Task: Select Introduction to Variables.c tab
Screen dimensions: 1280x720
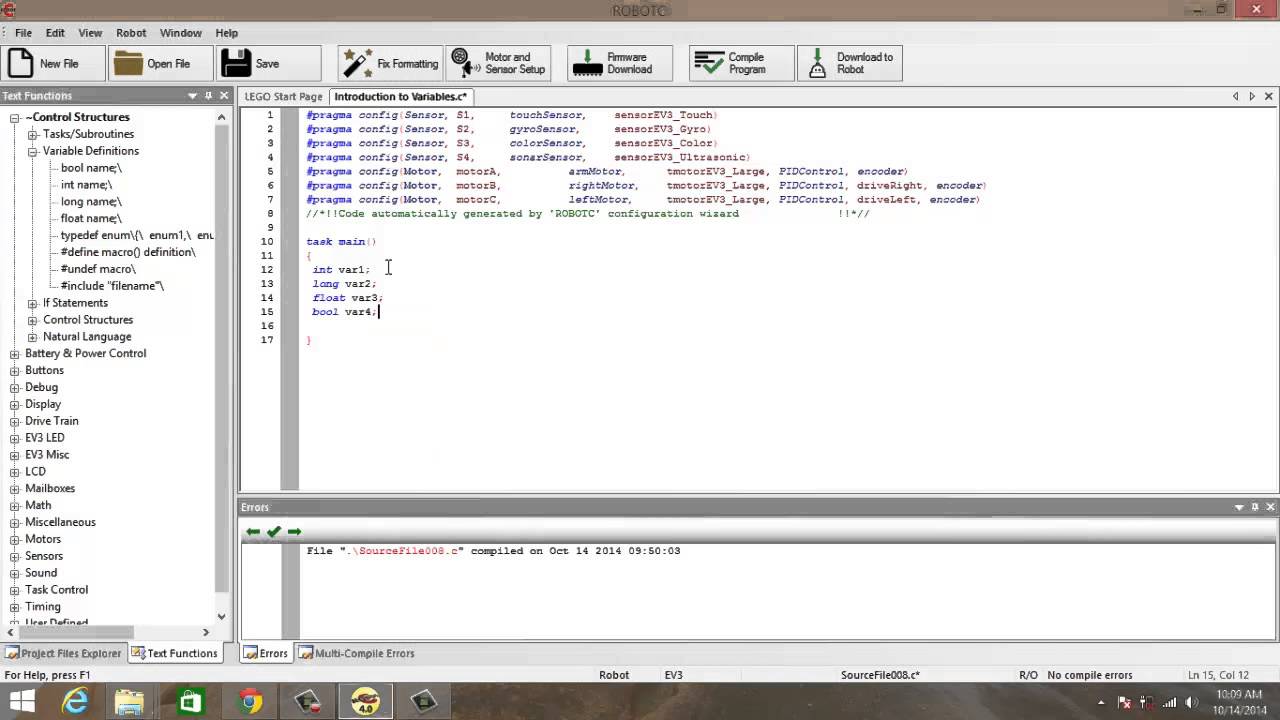Action: point(400,97)
